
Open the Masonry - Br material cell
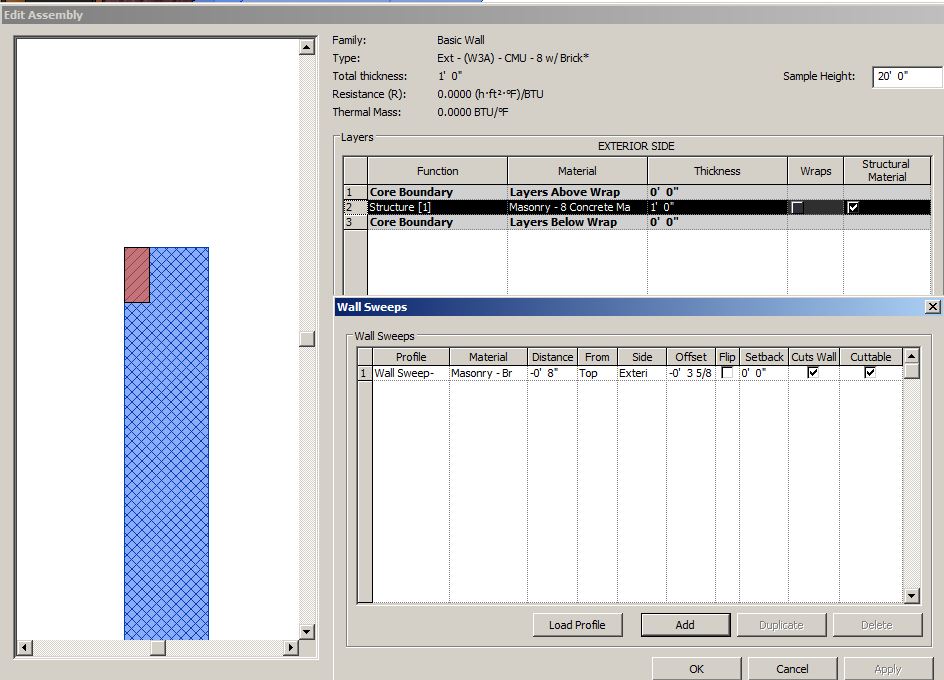[488, 373]
